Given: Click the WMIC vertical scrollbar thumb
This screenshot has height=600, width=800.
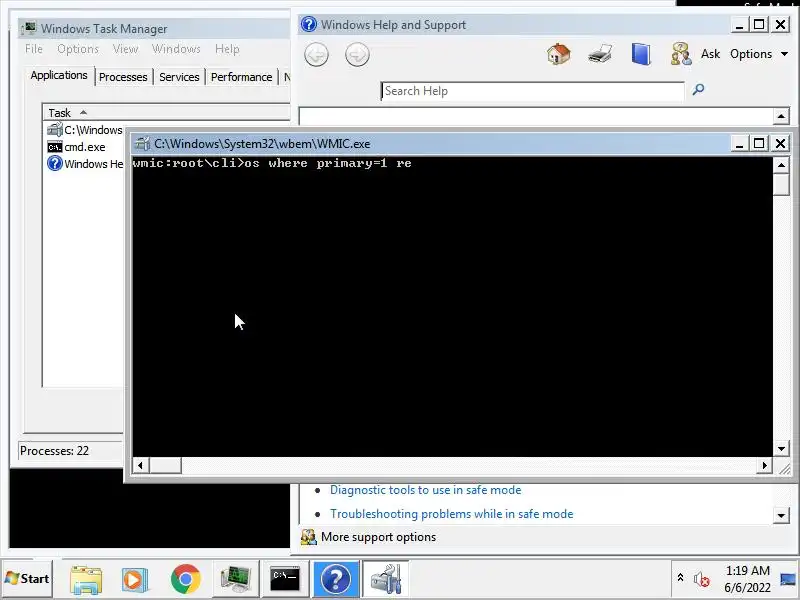Looking at the screenshot, I should coord(781,185).
